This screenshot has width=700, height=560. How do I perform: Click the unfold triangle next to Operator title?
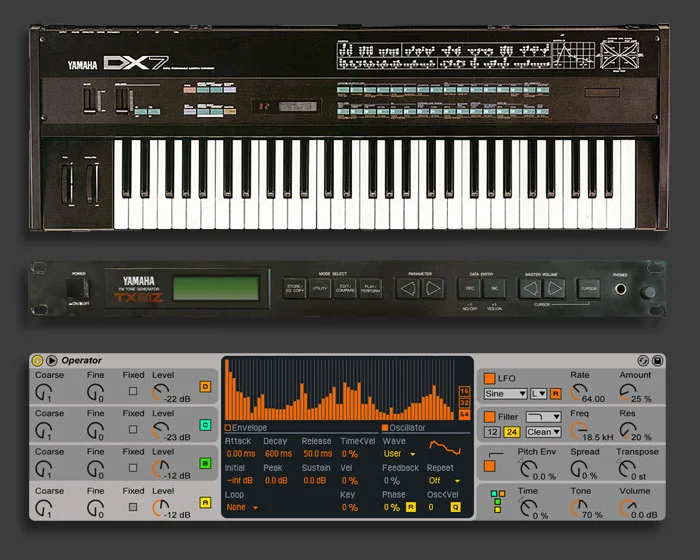52,360
